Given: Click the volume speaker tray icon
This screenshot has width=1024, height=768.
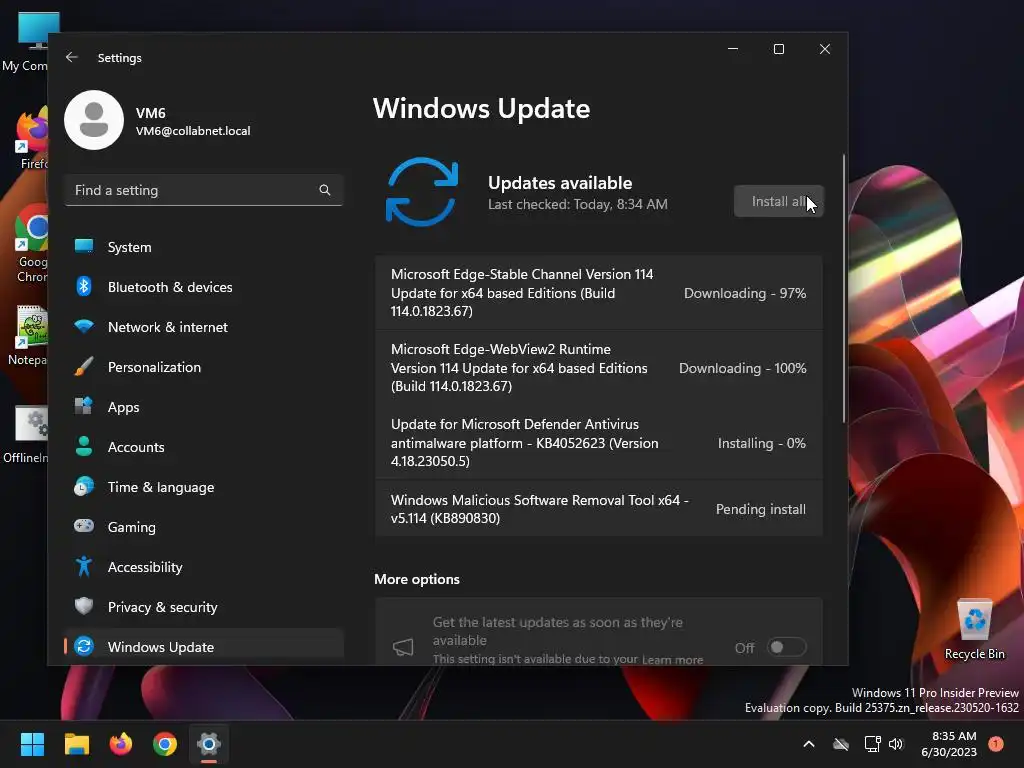Looking at the screenshot, I should coord(896,744).
